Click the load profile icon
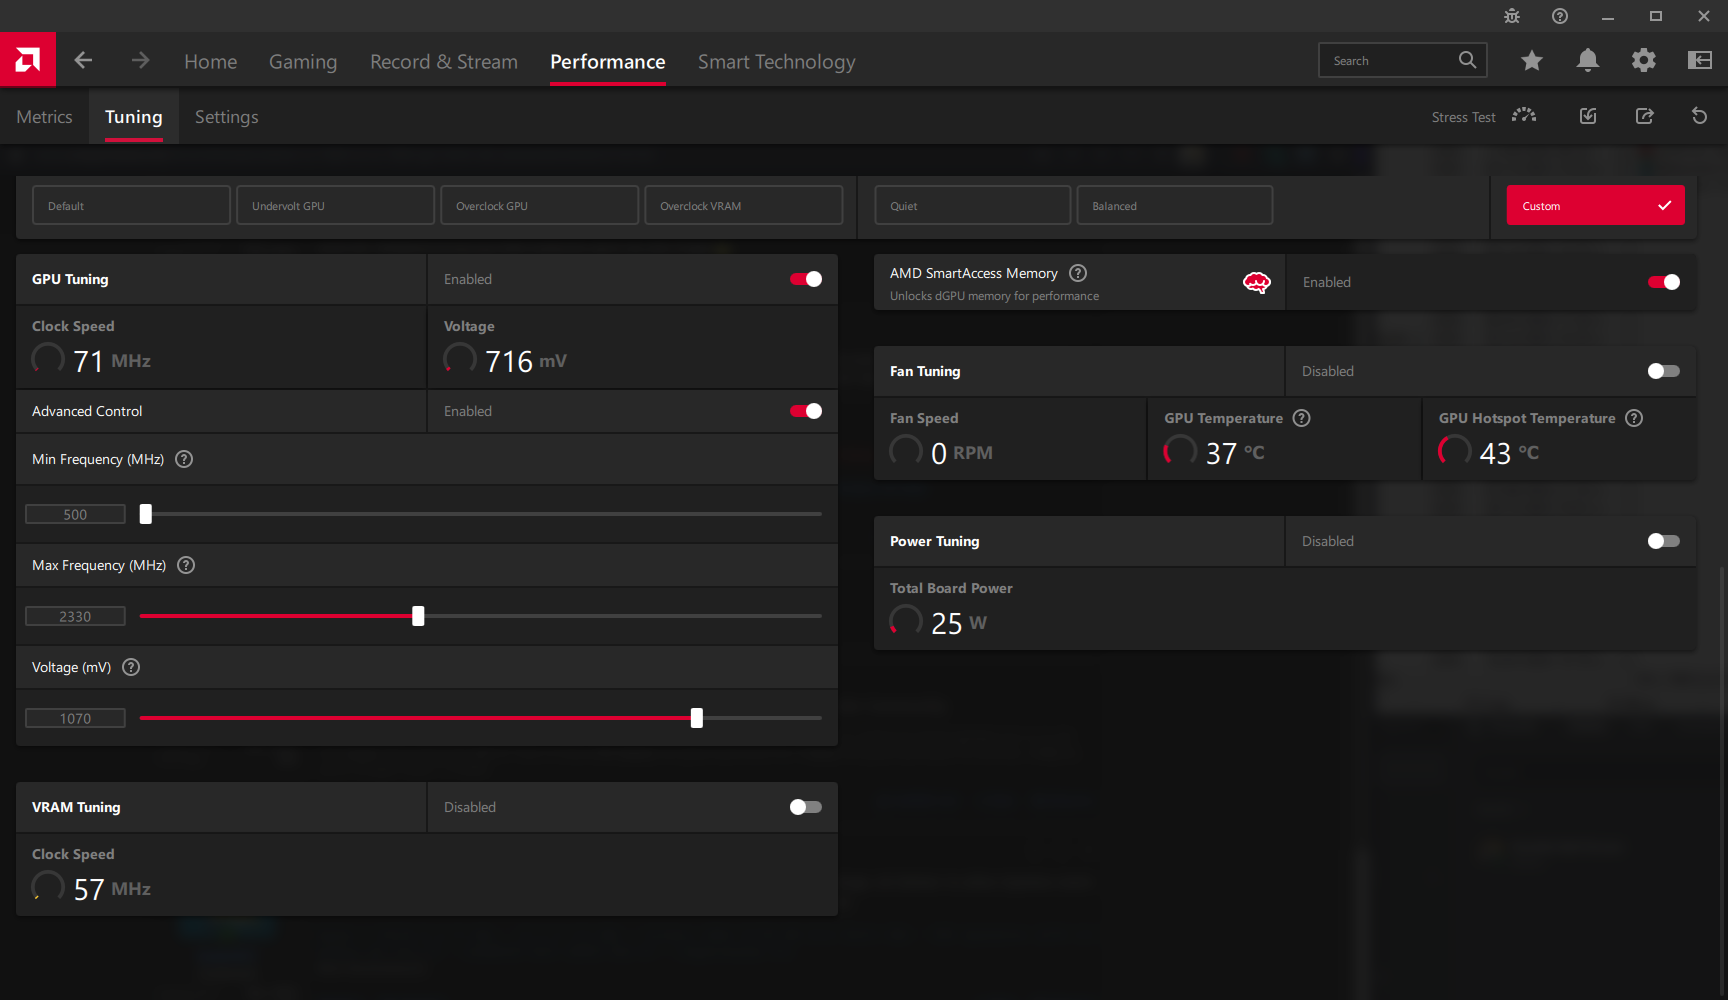Viewport: 1728px width, 1000px height. click(x=1588, y=116)
